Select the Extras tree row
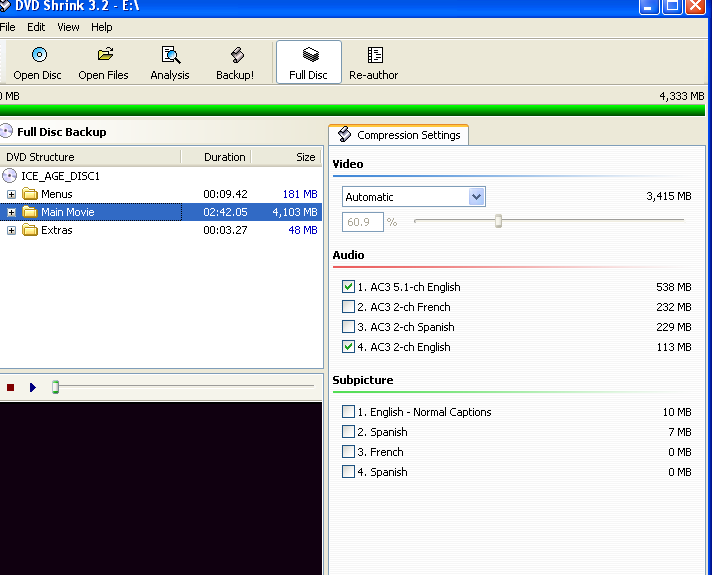 point(161,230)
